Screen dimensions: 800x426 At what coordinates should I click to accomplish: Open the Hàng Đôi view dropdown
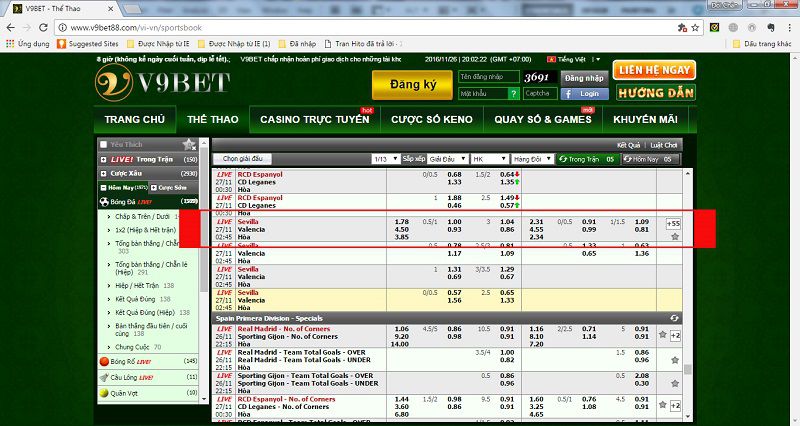point(532,159)
